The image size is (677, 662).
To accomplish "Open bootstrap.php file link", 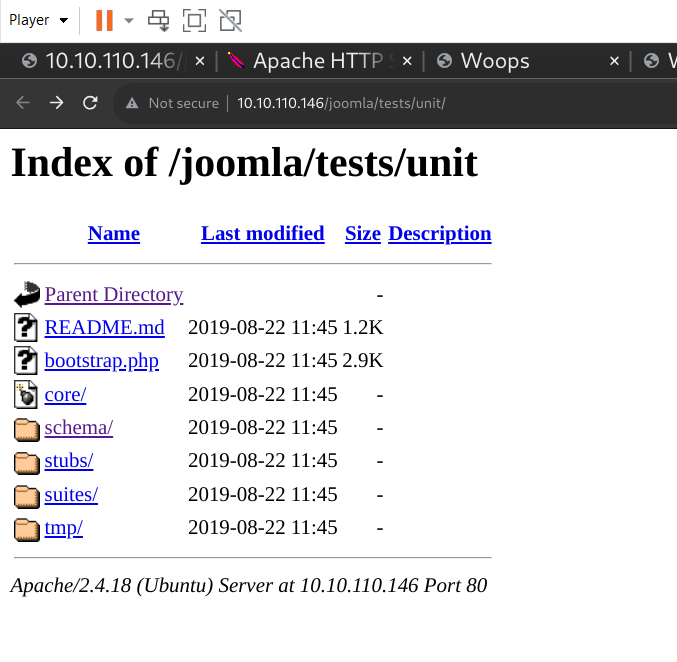I will click(x=101, y=360).
